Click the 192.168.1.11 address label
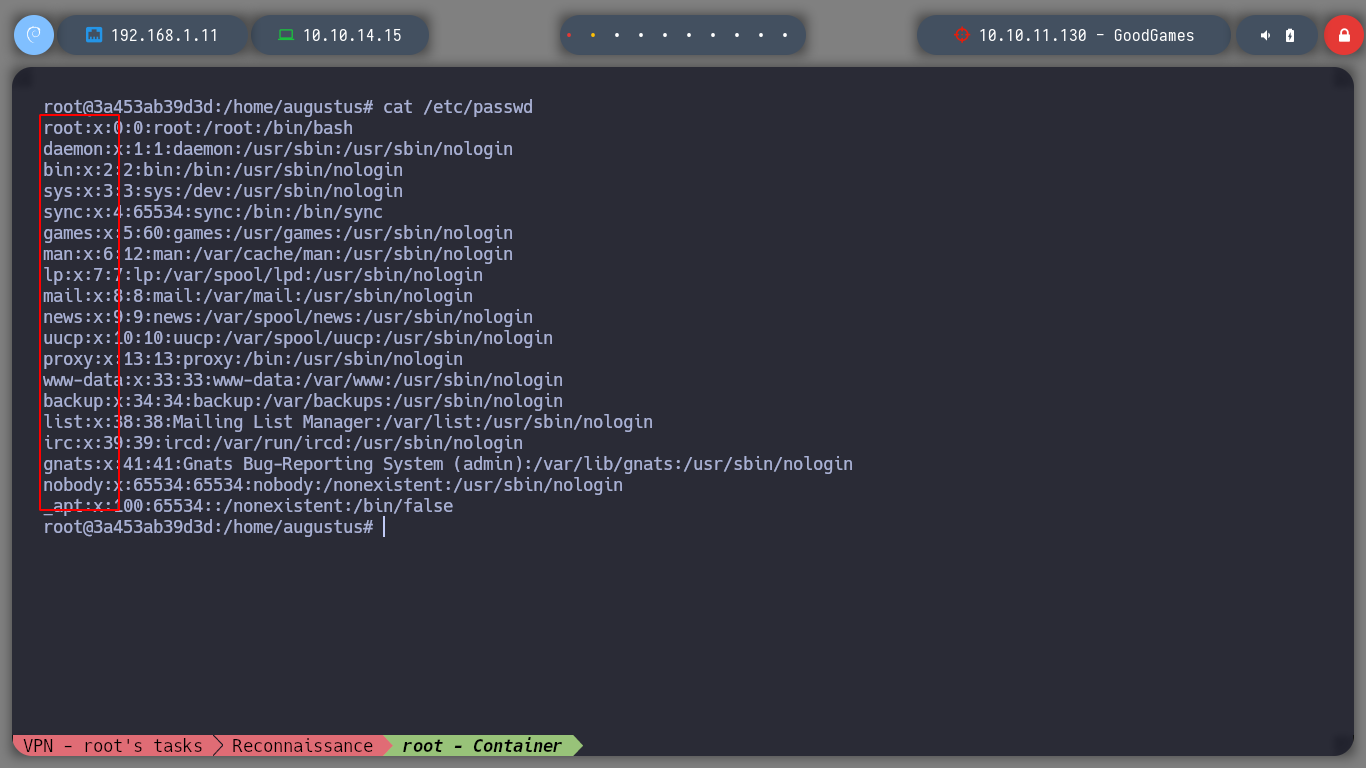 [164, 35]
